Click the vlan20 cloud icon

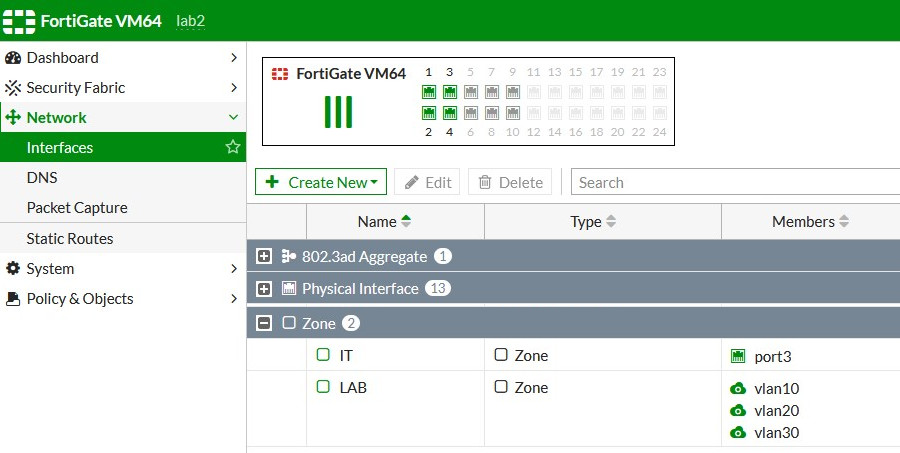tap(738, 411)
